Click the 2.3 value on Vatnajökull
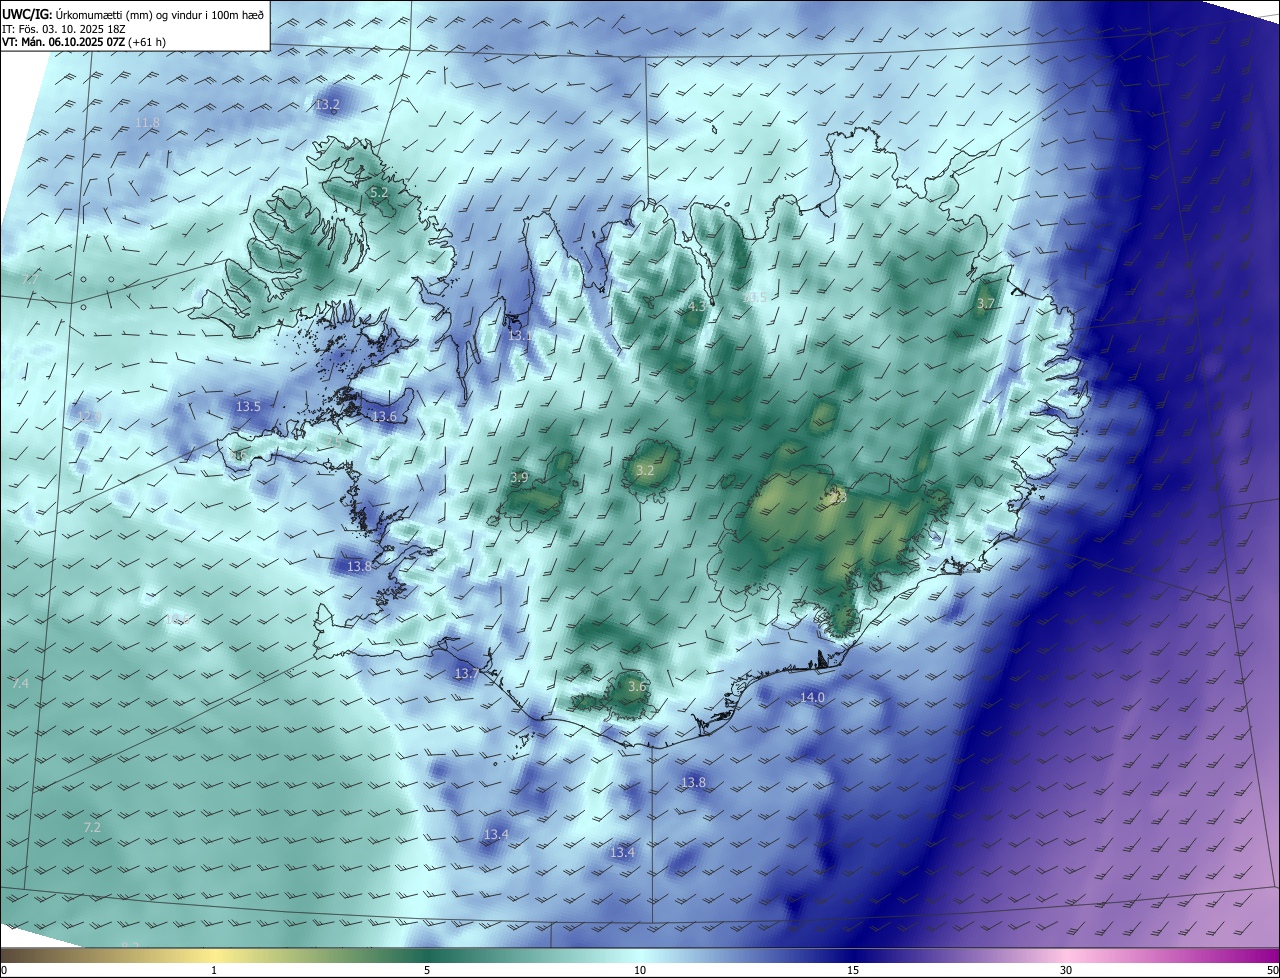Screen dimensions: 1280x978 (838, 495)
